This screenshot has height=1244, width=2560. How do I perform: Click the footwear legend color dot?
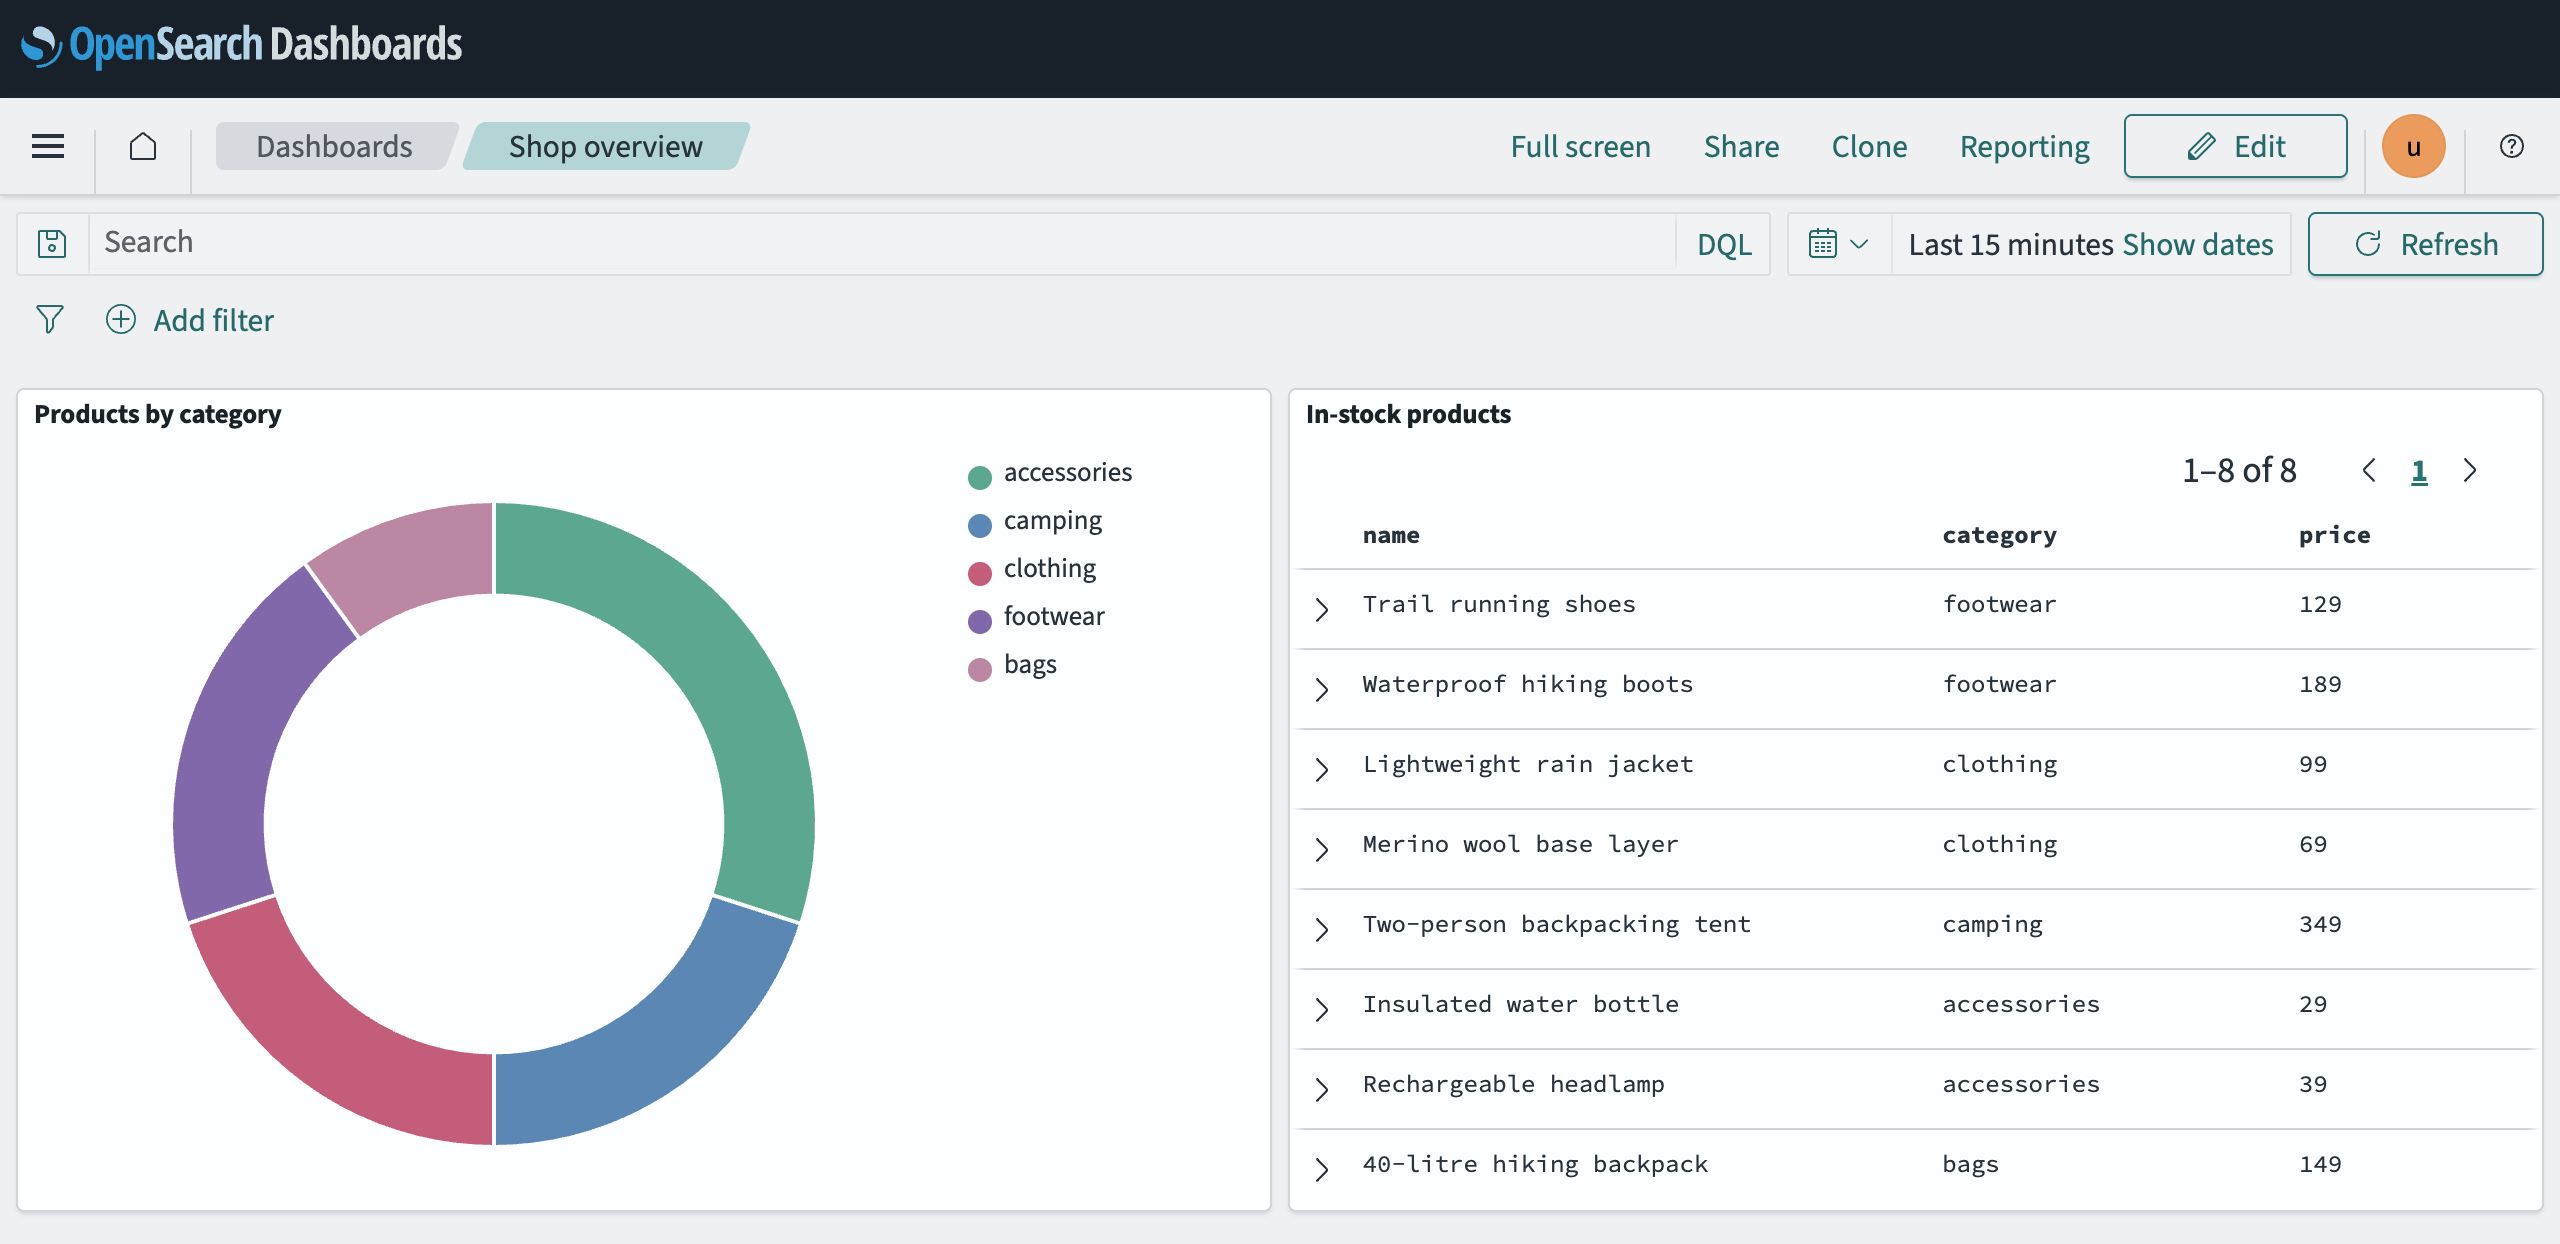coord(980,621)
